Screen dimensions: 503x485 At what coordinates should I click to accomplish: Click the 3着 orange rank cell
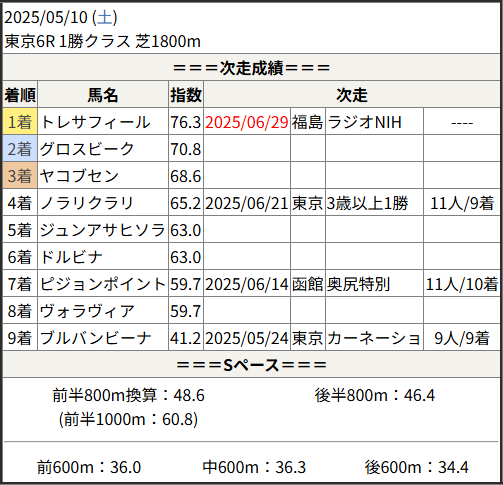click(20, 176)
